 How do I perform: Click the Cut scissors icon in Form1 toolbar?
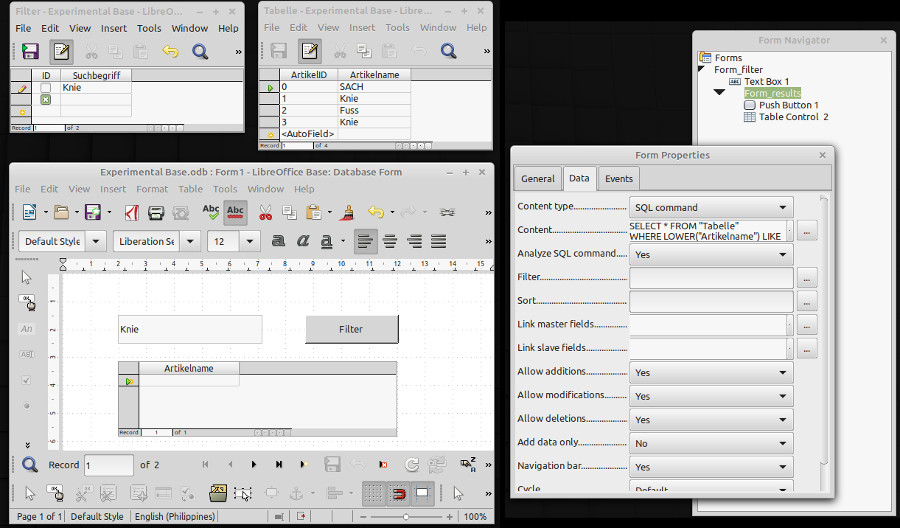click(x=265, y=212)
